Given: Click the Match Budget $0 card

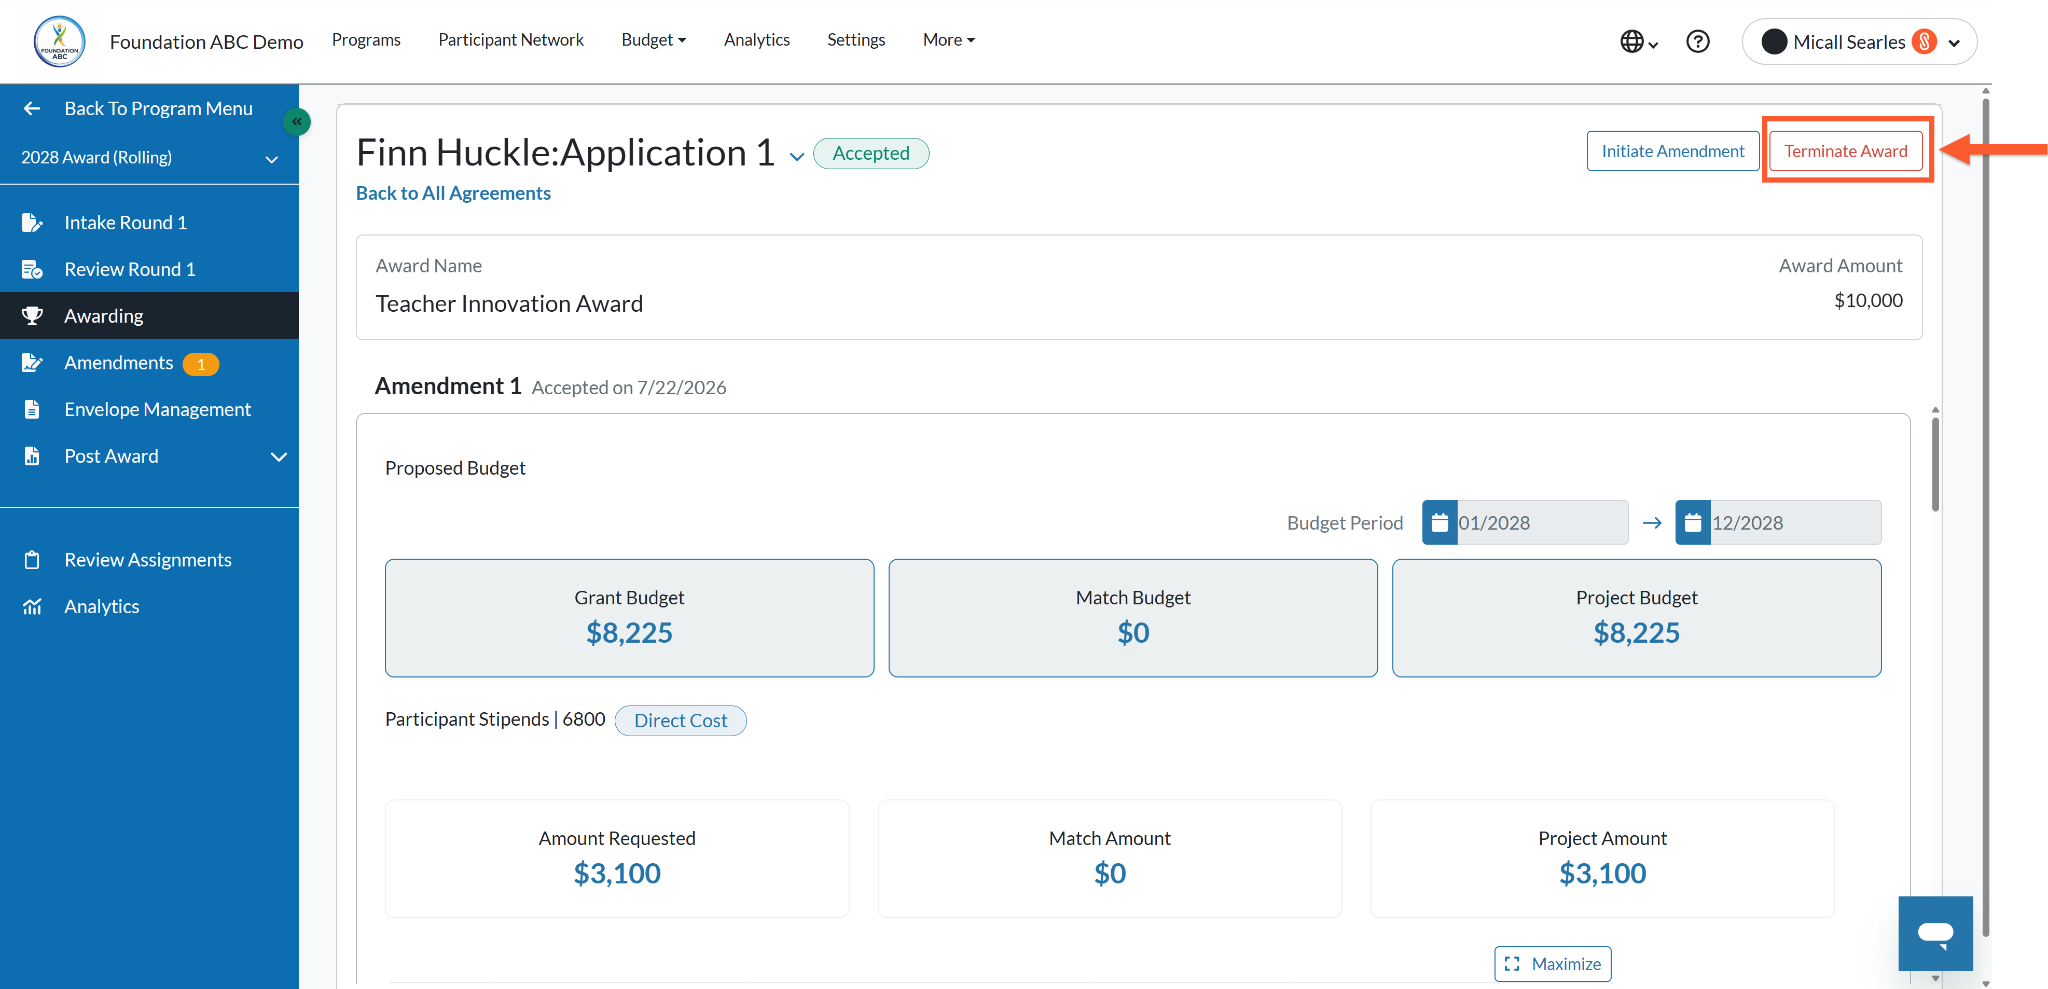Looking at the screenshot, I should [1133, 618].
